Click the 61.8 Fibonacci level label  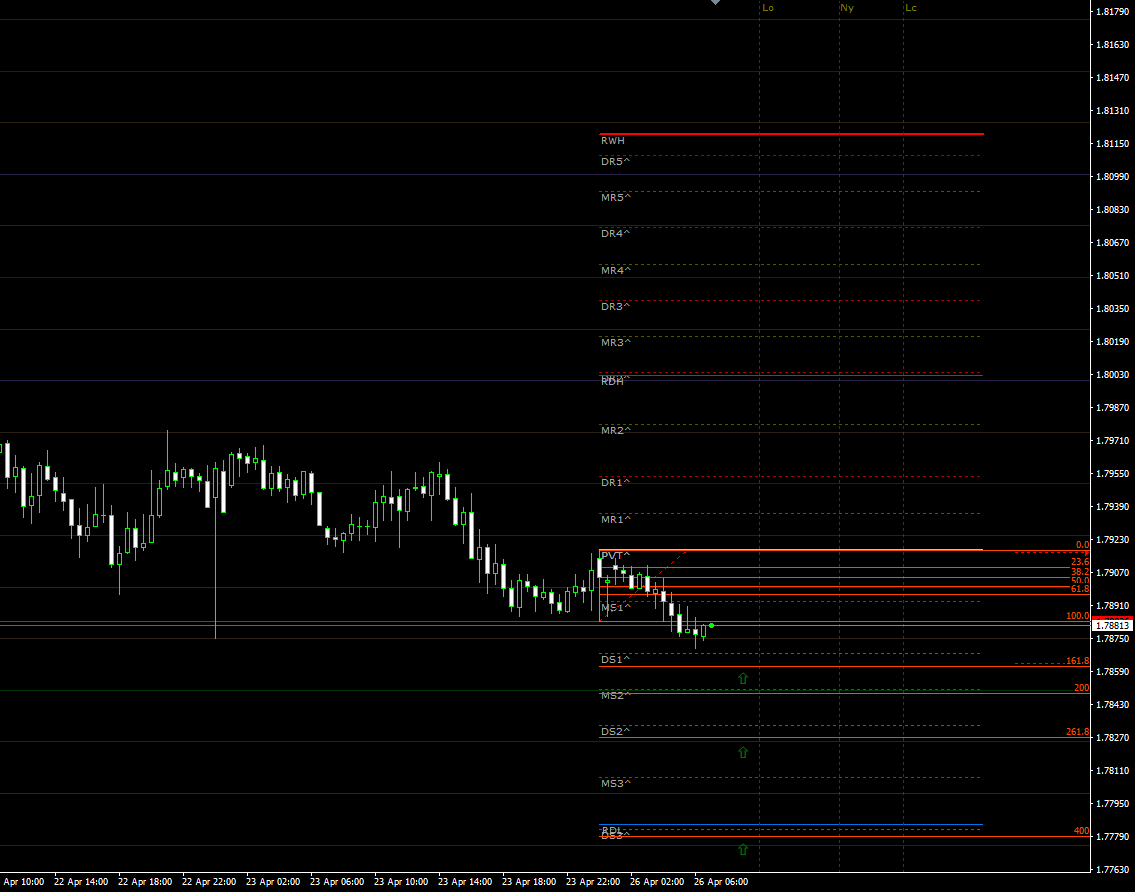1080,589
